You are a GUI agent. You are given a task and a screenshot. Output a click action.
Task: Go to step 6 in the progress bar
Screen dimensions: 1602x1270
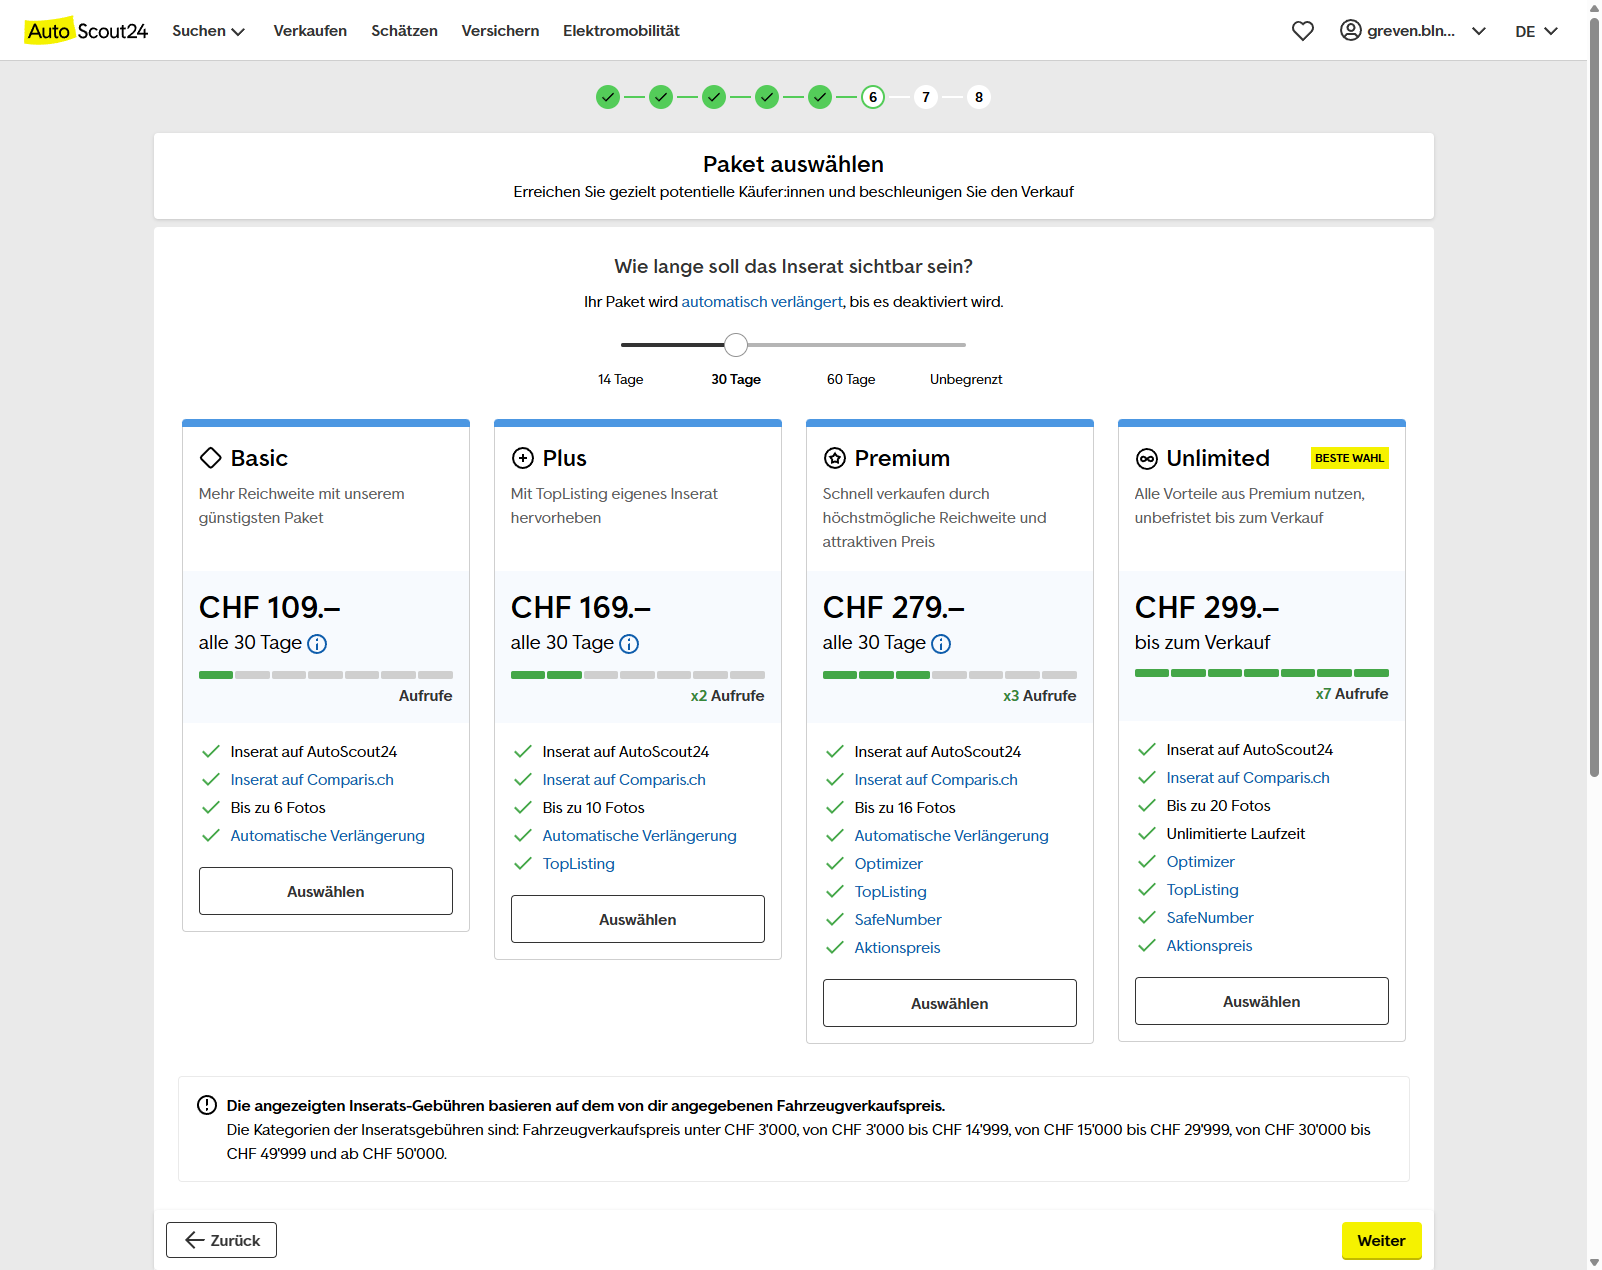(873, 97)
